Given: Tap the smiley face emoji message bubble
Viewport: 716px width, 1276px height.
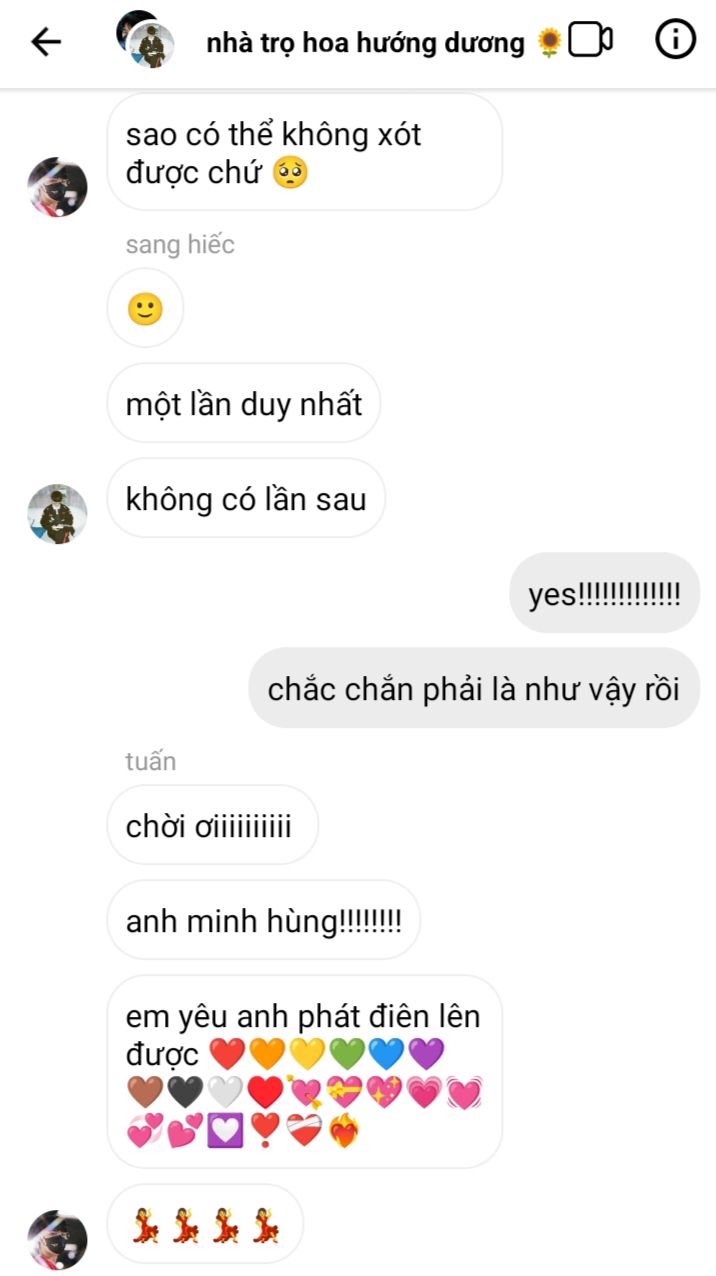Looking at the screenshot, I should [145, 309].
